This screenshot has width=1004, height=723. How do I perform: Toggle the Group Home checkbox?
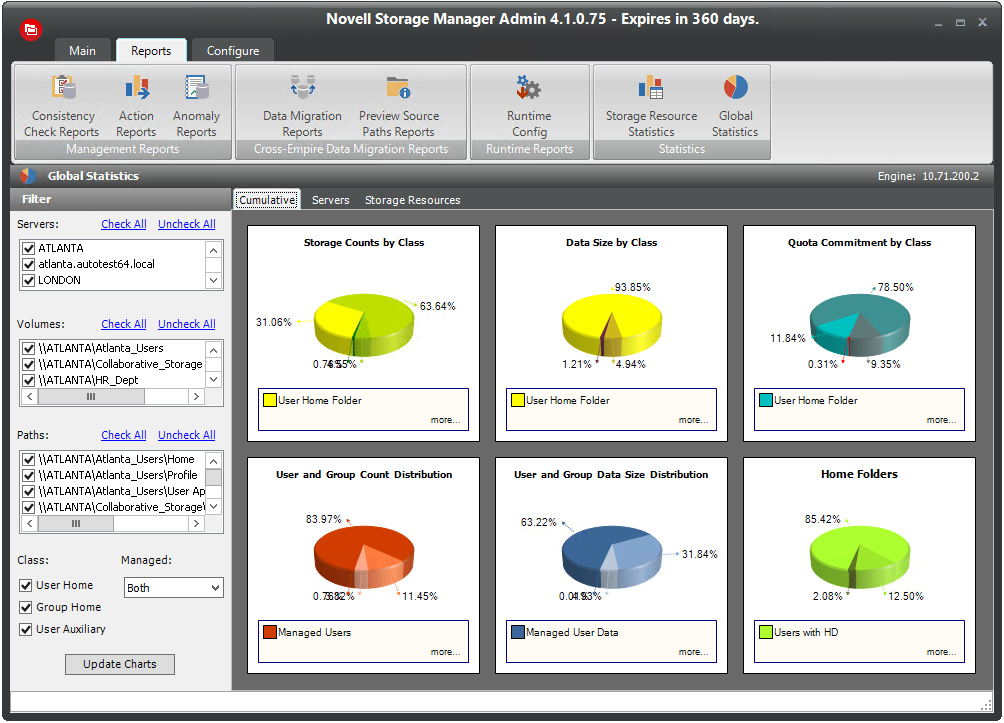27,607
